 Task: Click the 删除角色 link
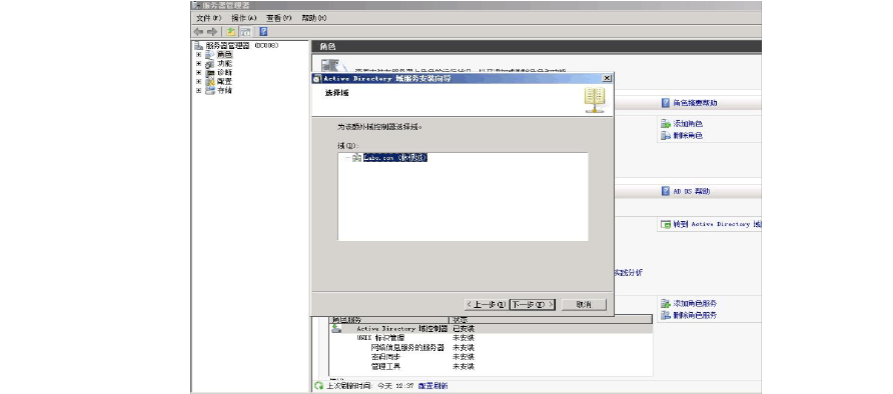click(688, 136)
